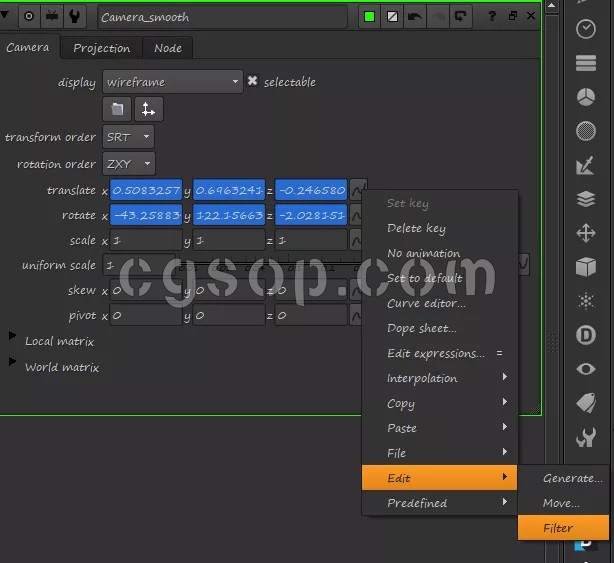Open the Metadata toolbar tag icon
The height and width of the screenshot is (563, 614).
(x=586, y=403)
